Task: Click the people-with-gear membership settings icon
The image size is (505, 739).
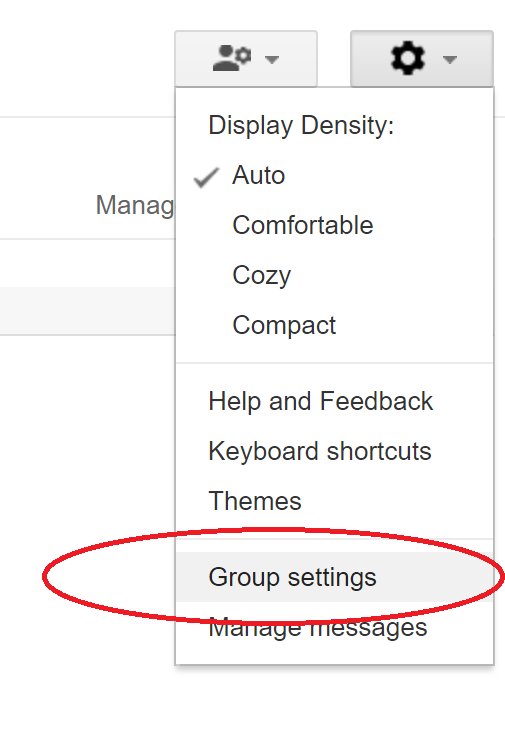Action: (232, 58)
